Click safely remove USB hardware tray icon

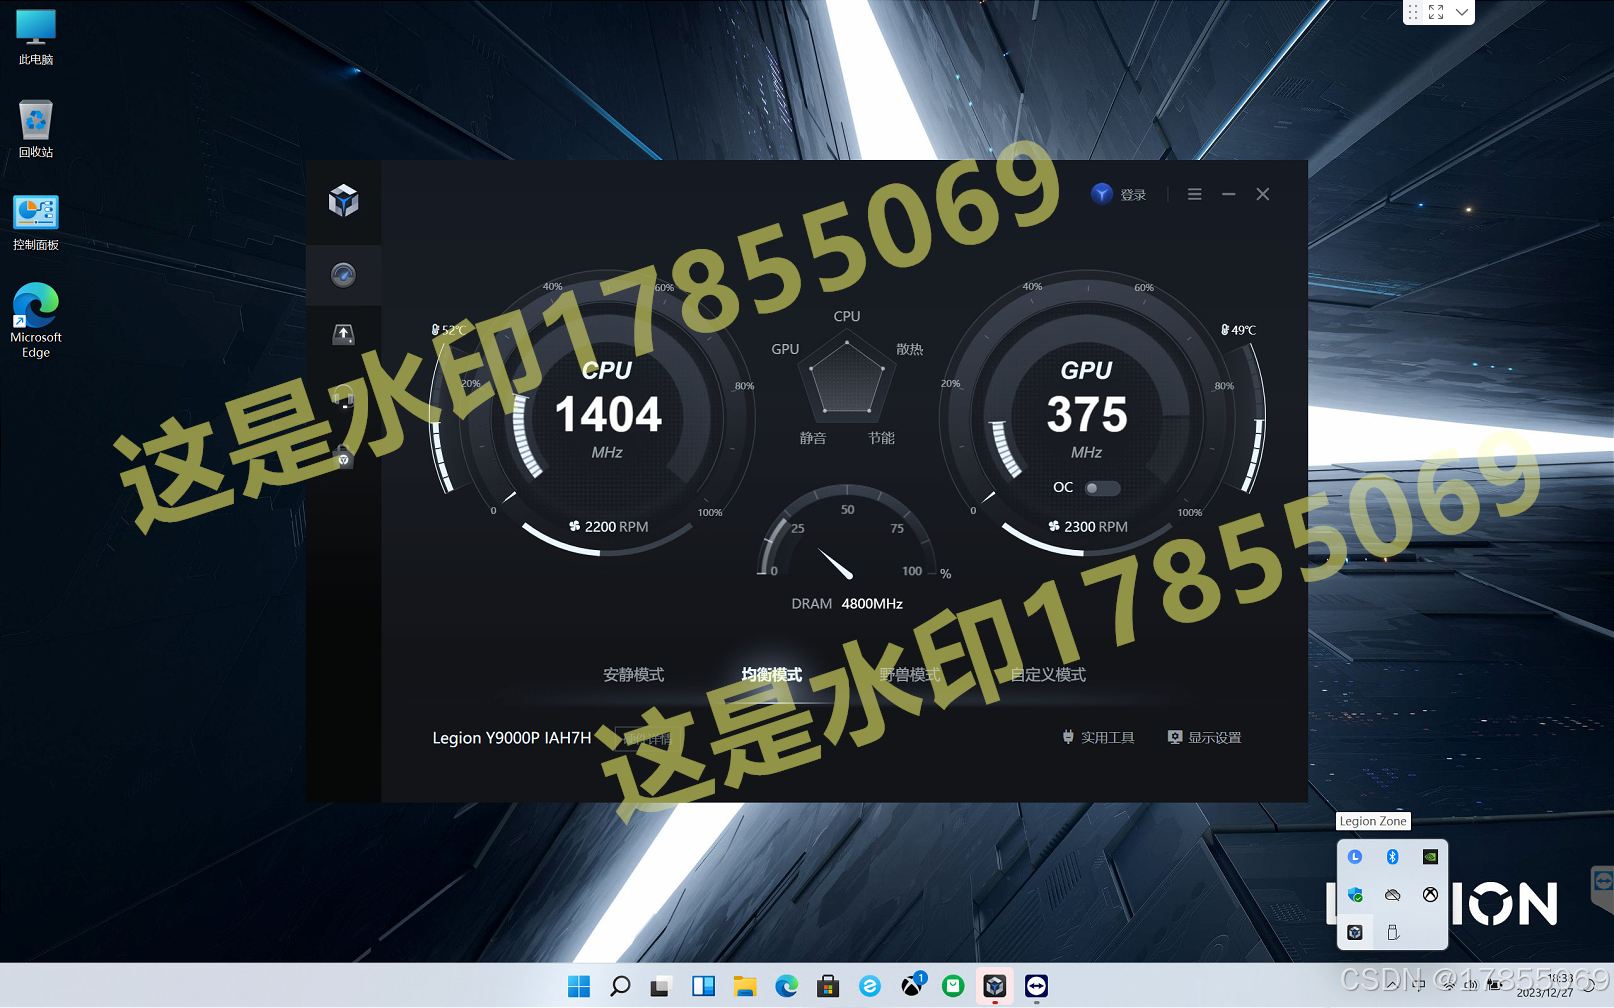[1392, 932]
